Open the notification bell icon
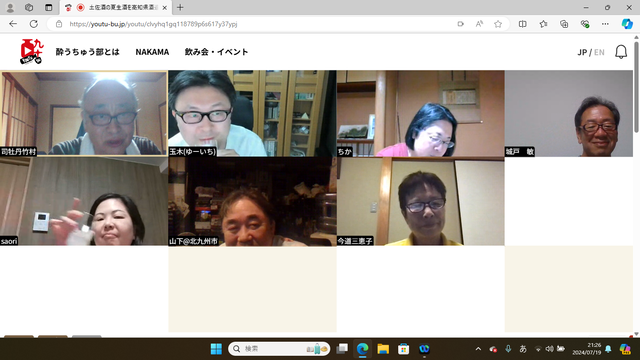The width and height of the screenshot is (640, 360). point(621,52)
